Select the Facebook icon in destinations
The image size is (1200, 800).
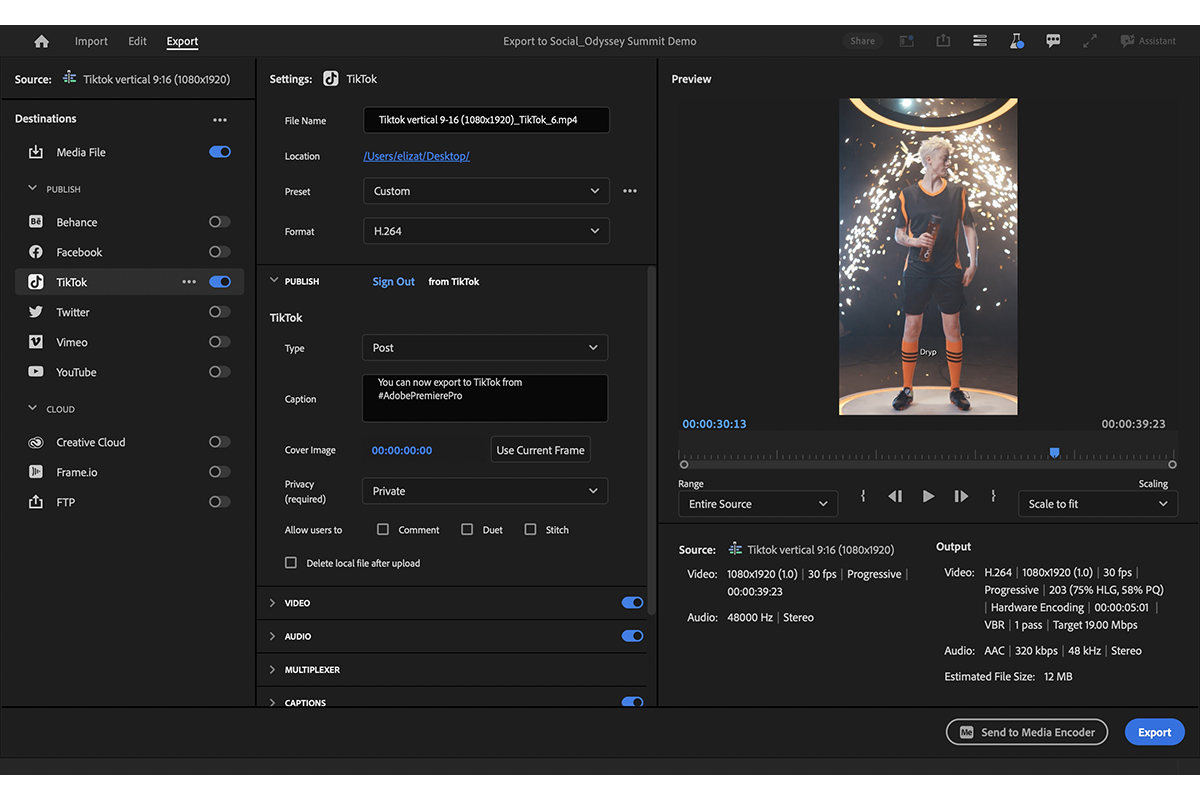(x=36, y=252)
